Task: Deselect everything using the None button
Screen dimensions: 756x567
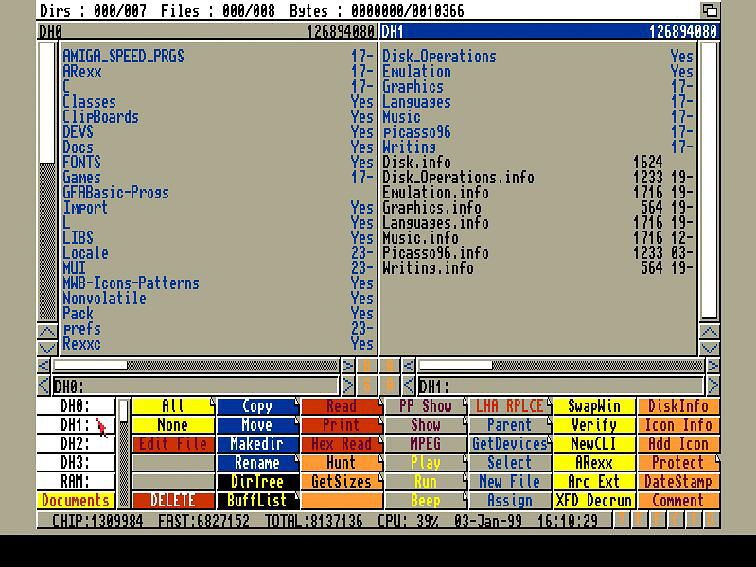Action: click(x=173, y=425)
